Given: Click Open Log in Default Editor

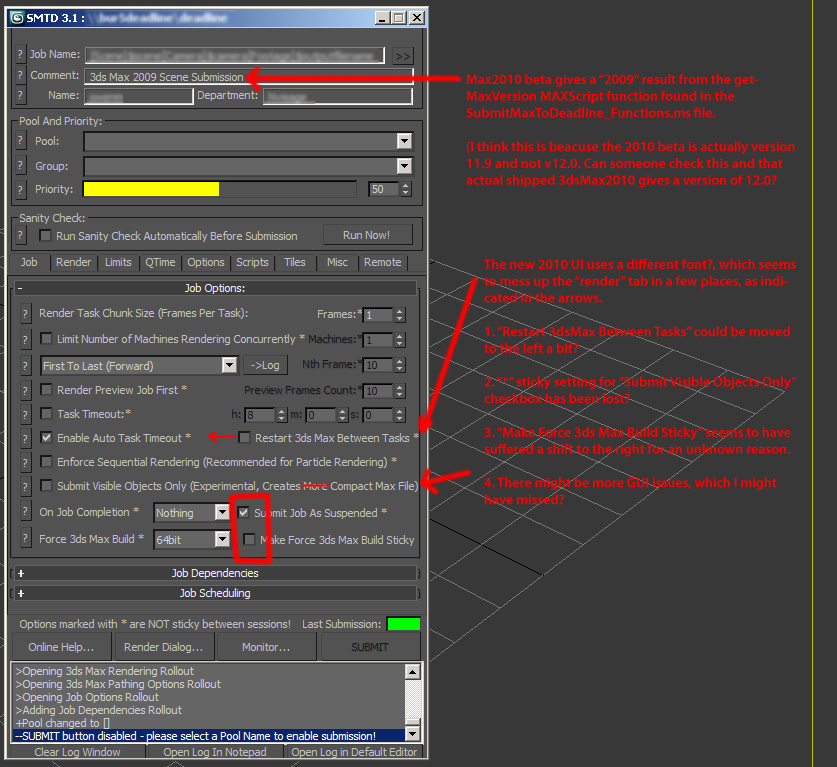Looking at the screenshot, I should tap(354, 752).
